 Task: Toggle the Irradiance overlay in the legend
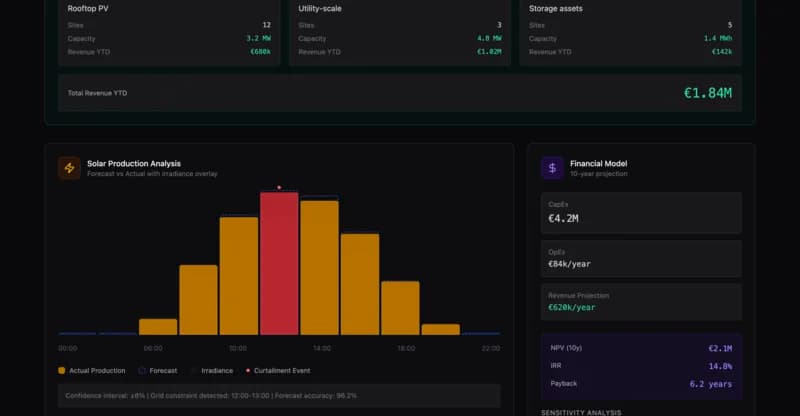click(x=211, y=370)
